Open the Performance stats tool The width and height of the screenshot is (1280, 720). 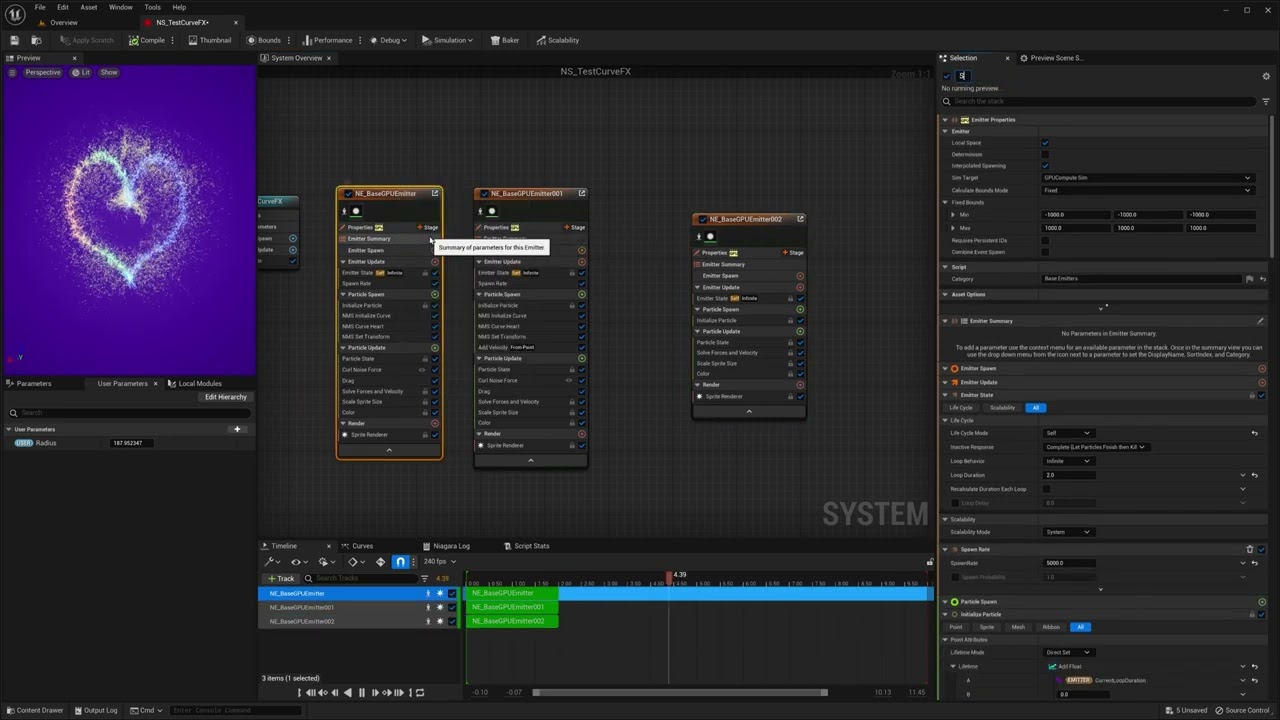[x=327, y=40]
